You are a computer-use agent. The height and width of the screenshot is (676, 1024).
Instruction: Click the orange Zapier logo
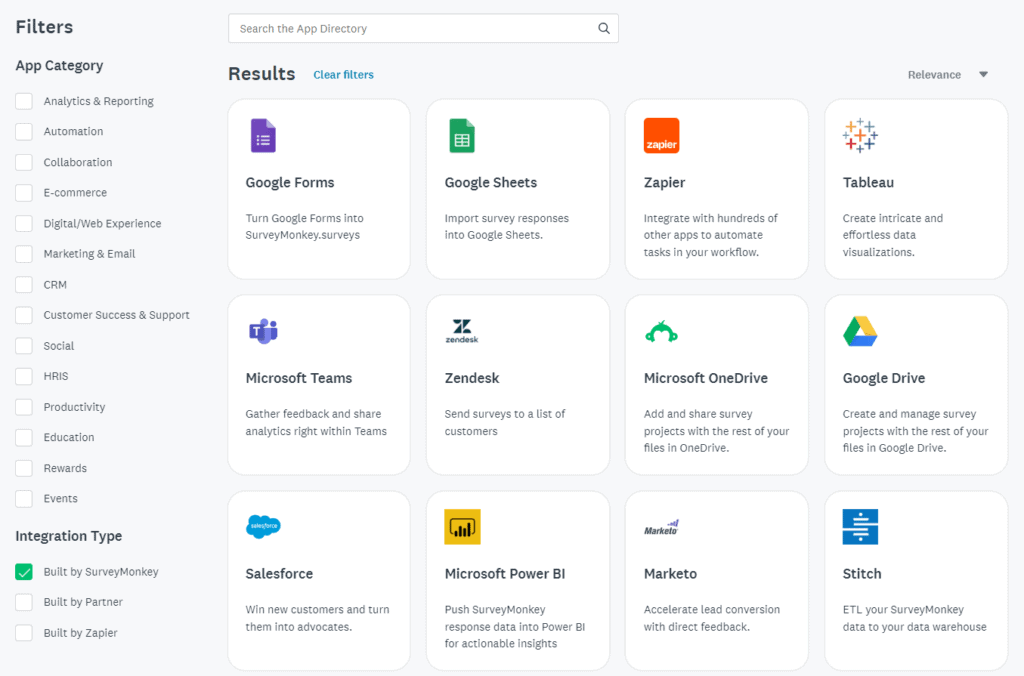point(662,136)
